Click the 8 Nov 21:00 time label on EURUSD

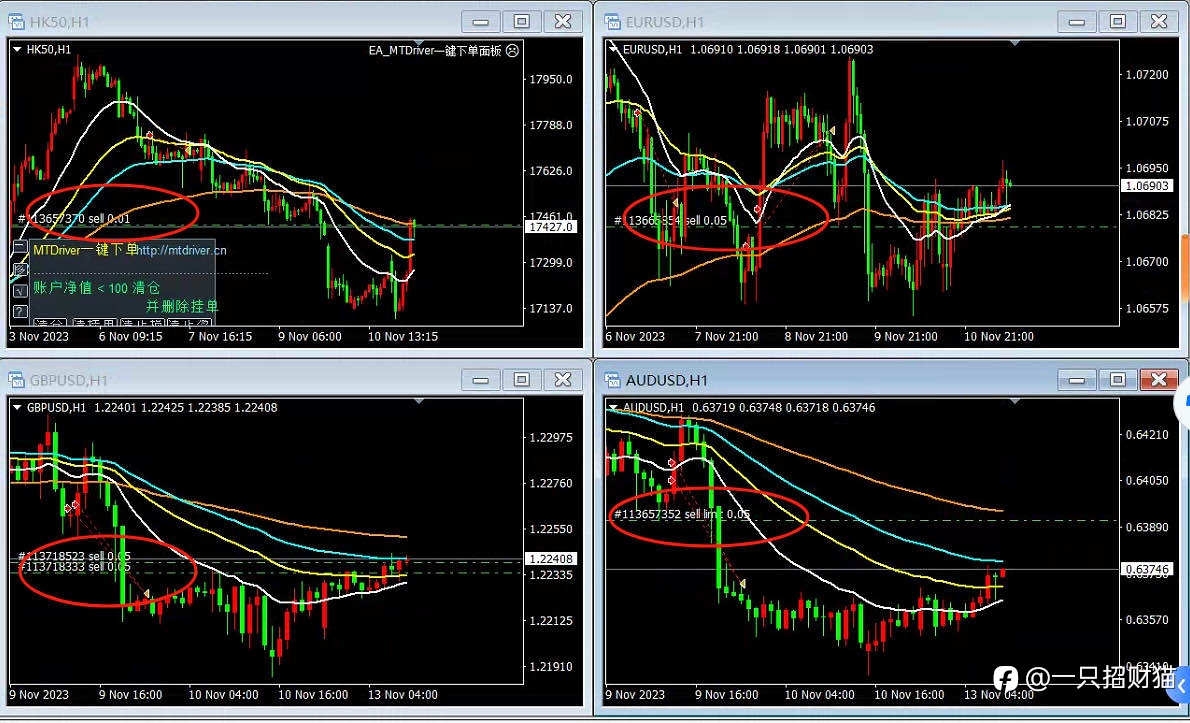coord(816,336)
